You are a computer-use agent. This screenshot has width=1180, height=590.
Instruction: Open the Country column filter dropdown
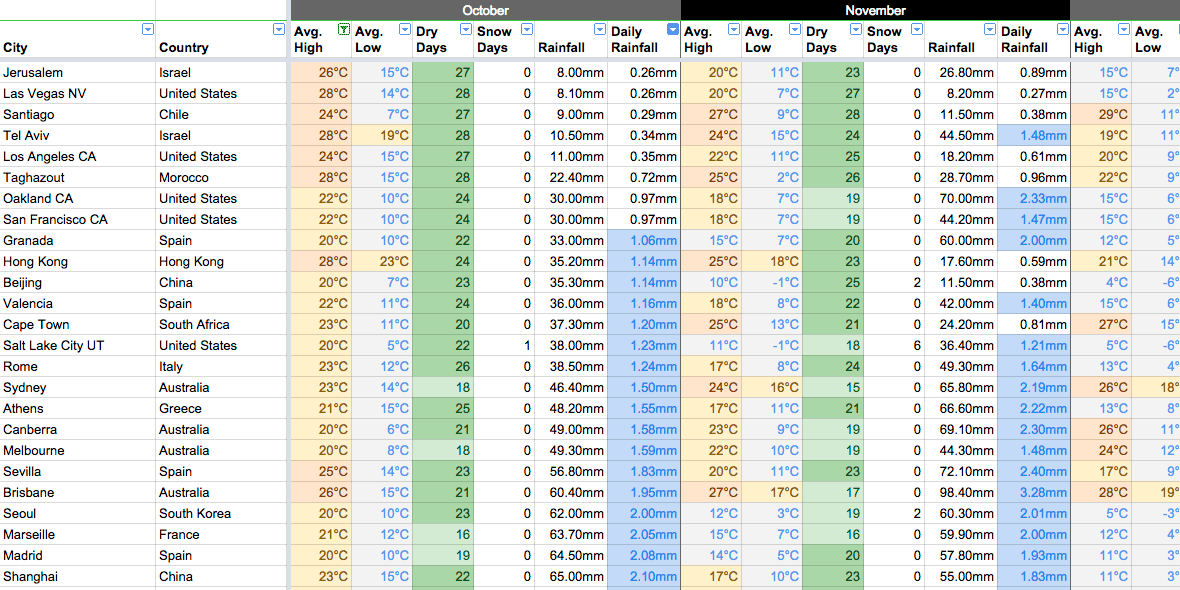(x=279, y=29)
